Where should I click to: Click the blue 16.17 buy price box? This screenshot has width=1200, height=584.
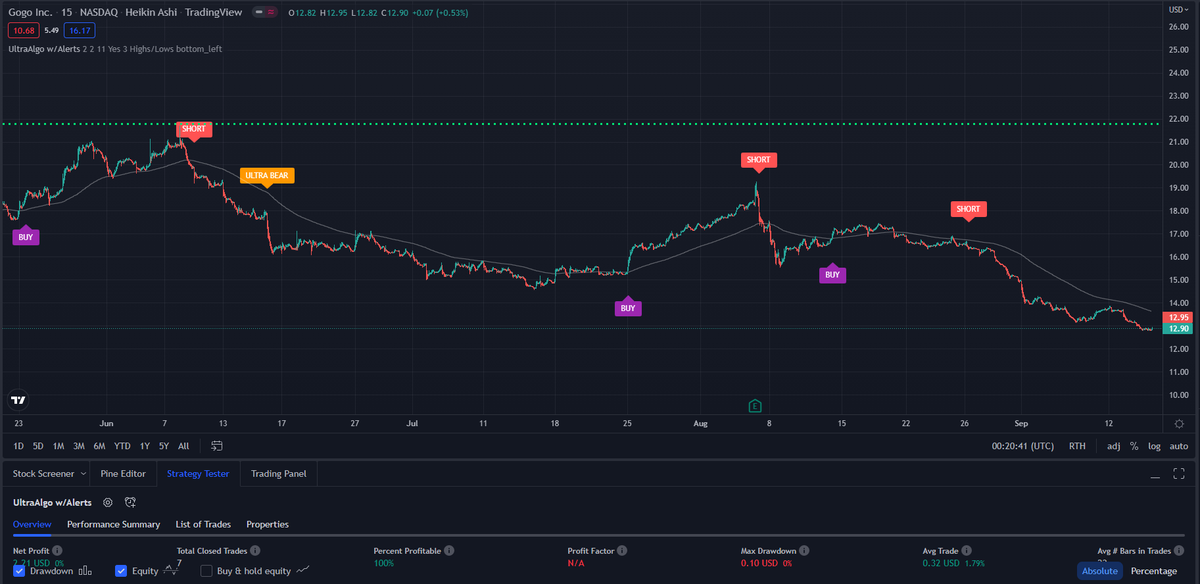(x=80, y=31)
